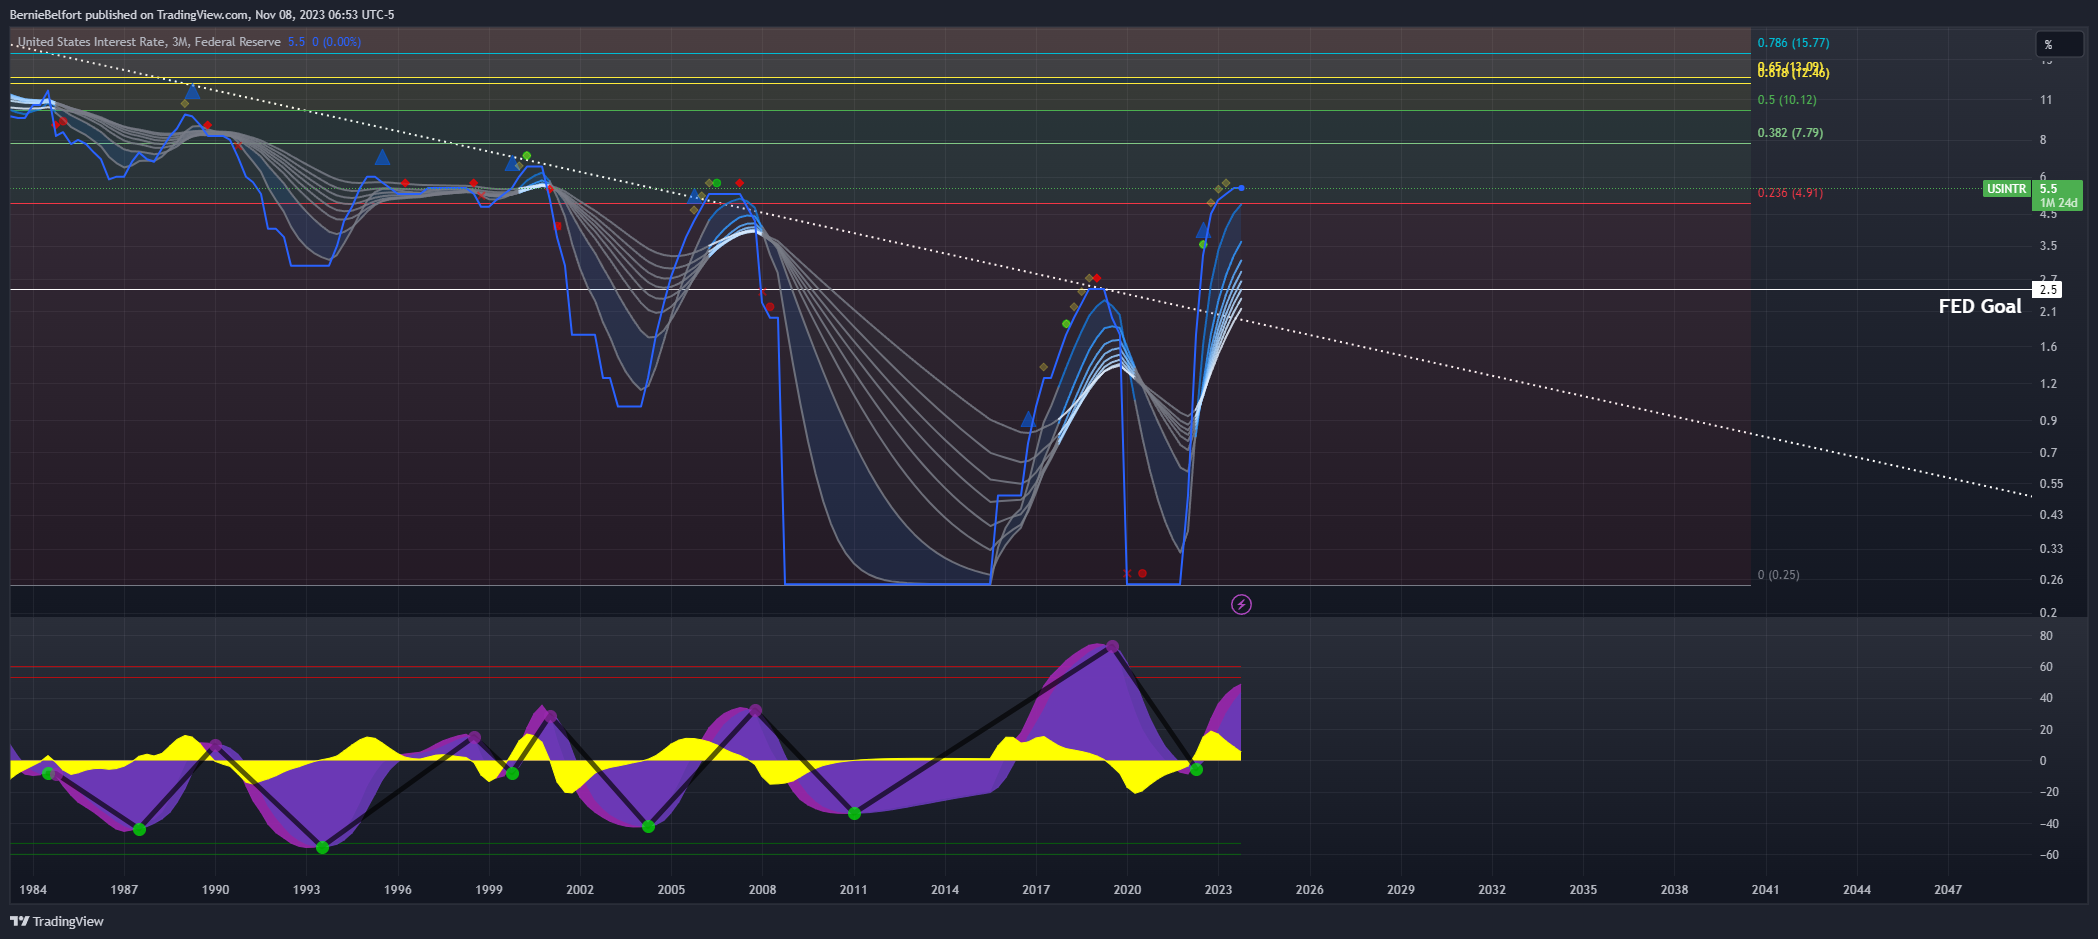Screen dimensions: 2098x939
Task: Click the 0.382 (7.79) Fibonacci label
Action: point(1790,133)
